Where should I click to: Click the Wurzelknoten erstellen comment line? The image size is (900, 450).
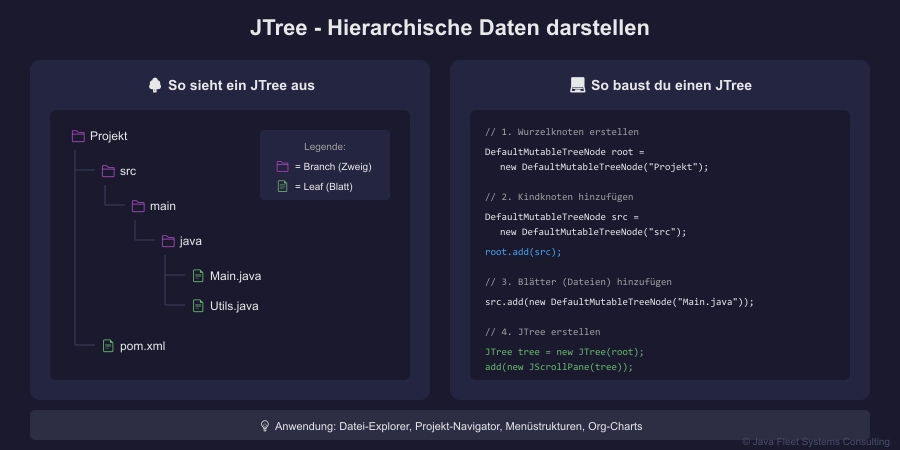point(561,132)
